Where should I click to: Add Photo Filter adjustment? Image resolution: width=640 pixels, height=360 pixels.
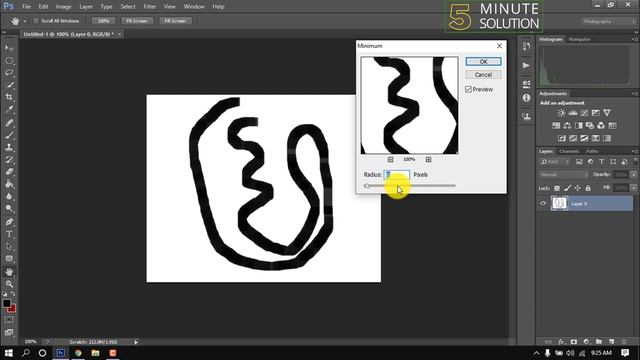click(x=590, y=125)
